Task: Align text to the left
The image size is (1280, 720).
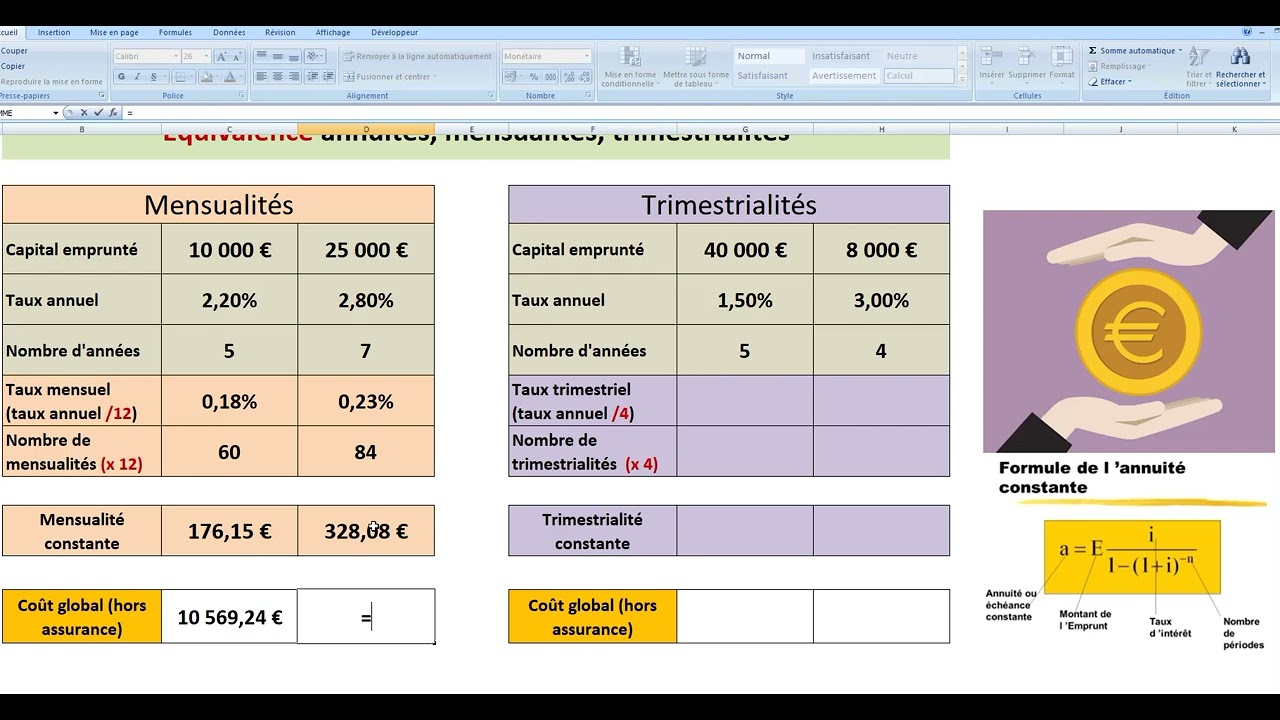Action: pyautogui.click(x=261, y=77)
